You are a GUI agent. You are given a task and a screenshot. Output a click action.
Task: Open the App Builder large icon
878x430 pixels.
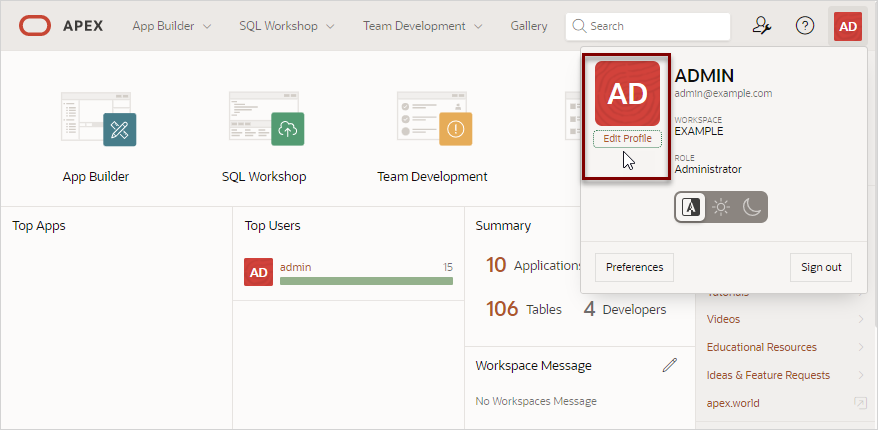99,118
